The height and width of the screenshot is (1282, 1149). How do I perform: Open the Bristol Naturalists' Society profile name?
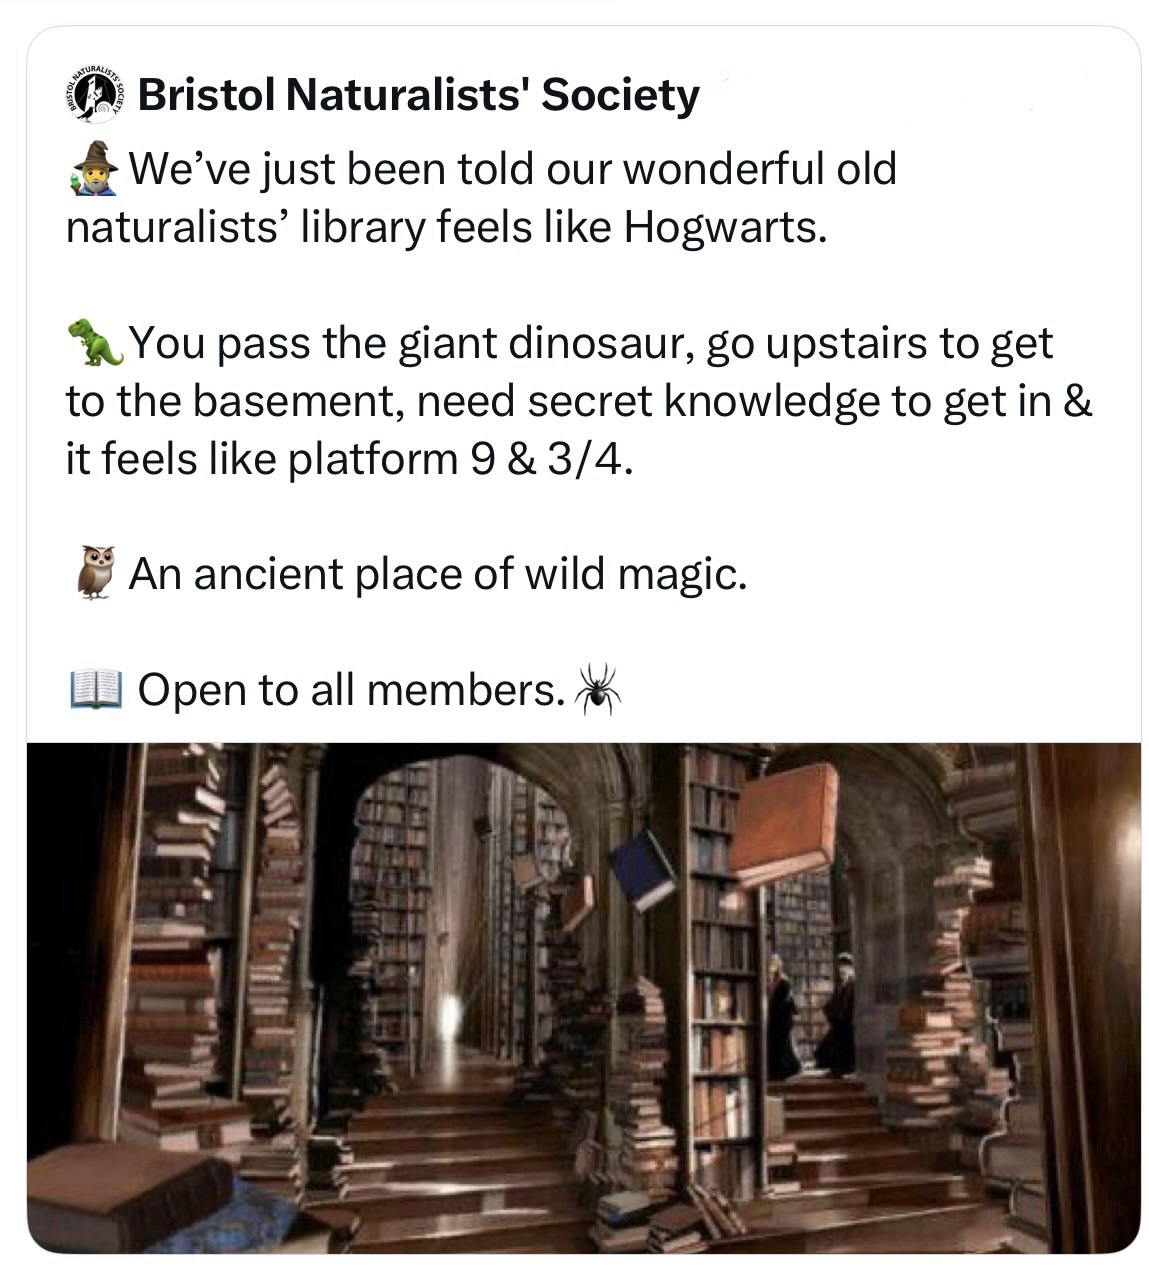pos(418,96)
